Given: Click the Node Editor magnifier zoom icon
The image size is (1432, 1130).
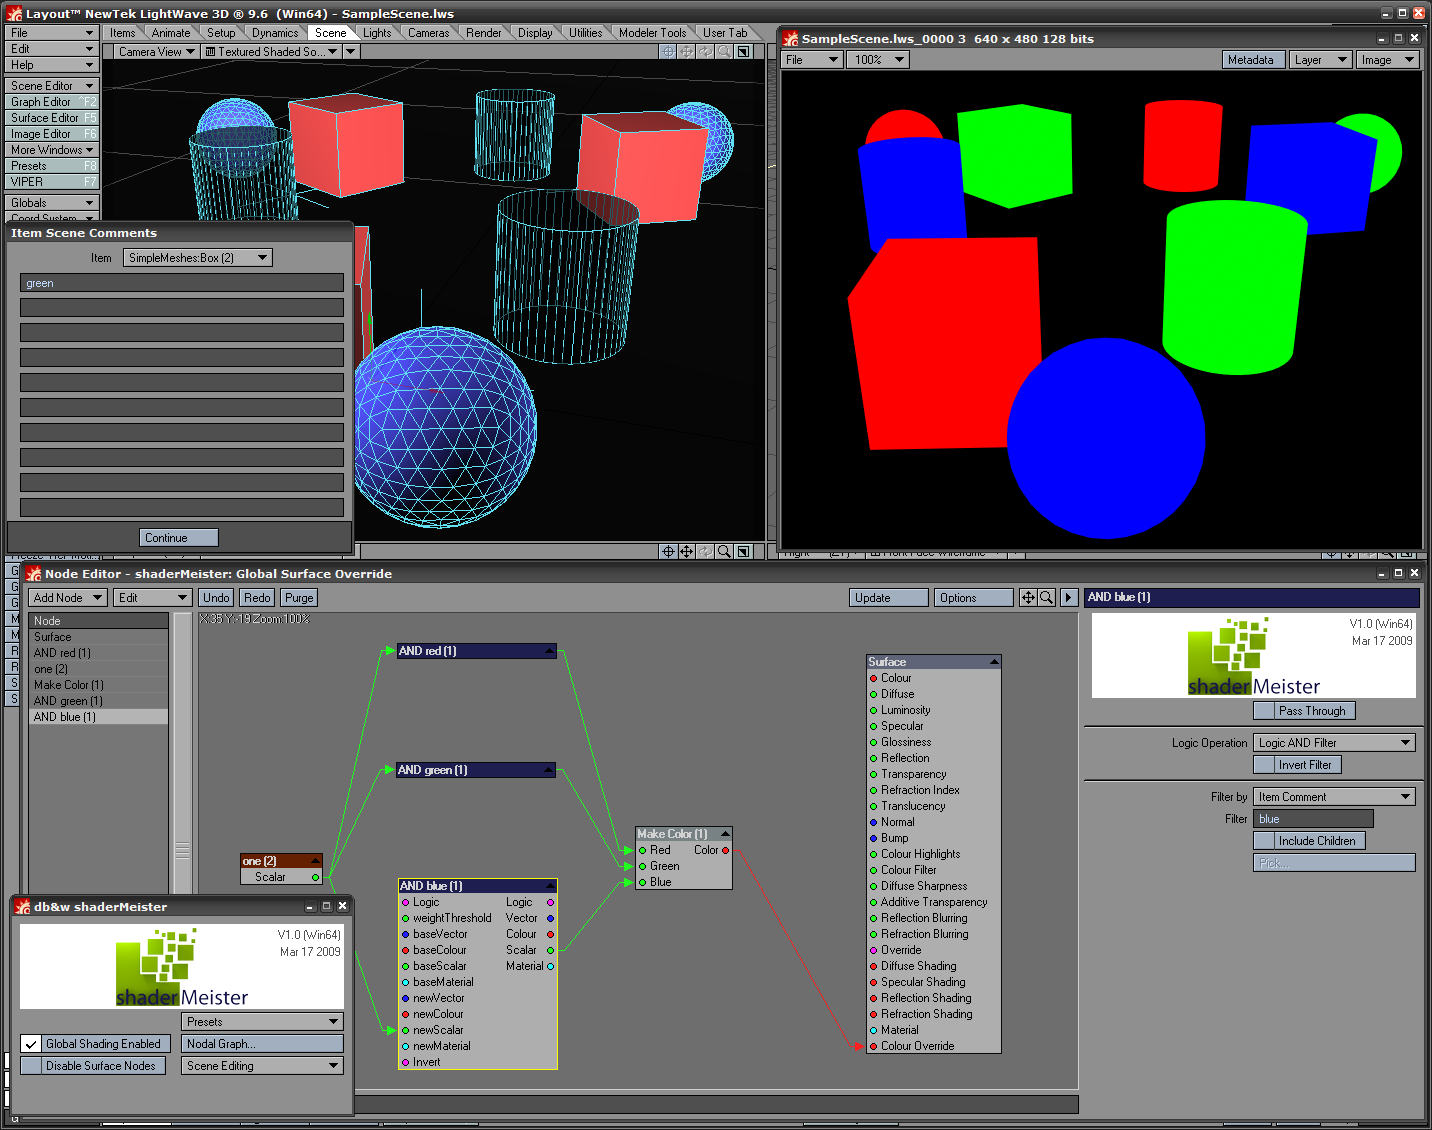Looking at the screenshot, I should coord(1046,597).
